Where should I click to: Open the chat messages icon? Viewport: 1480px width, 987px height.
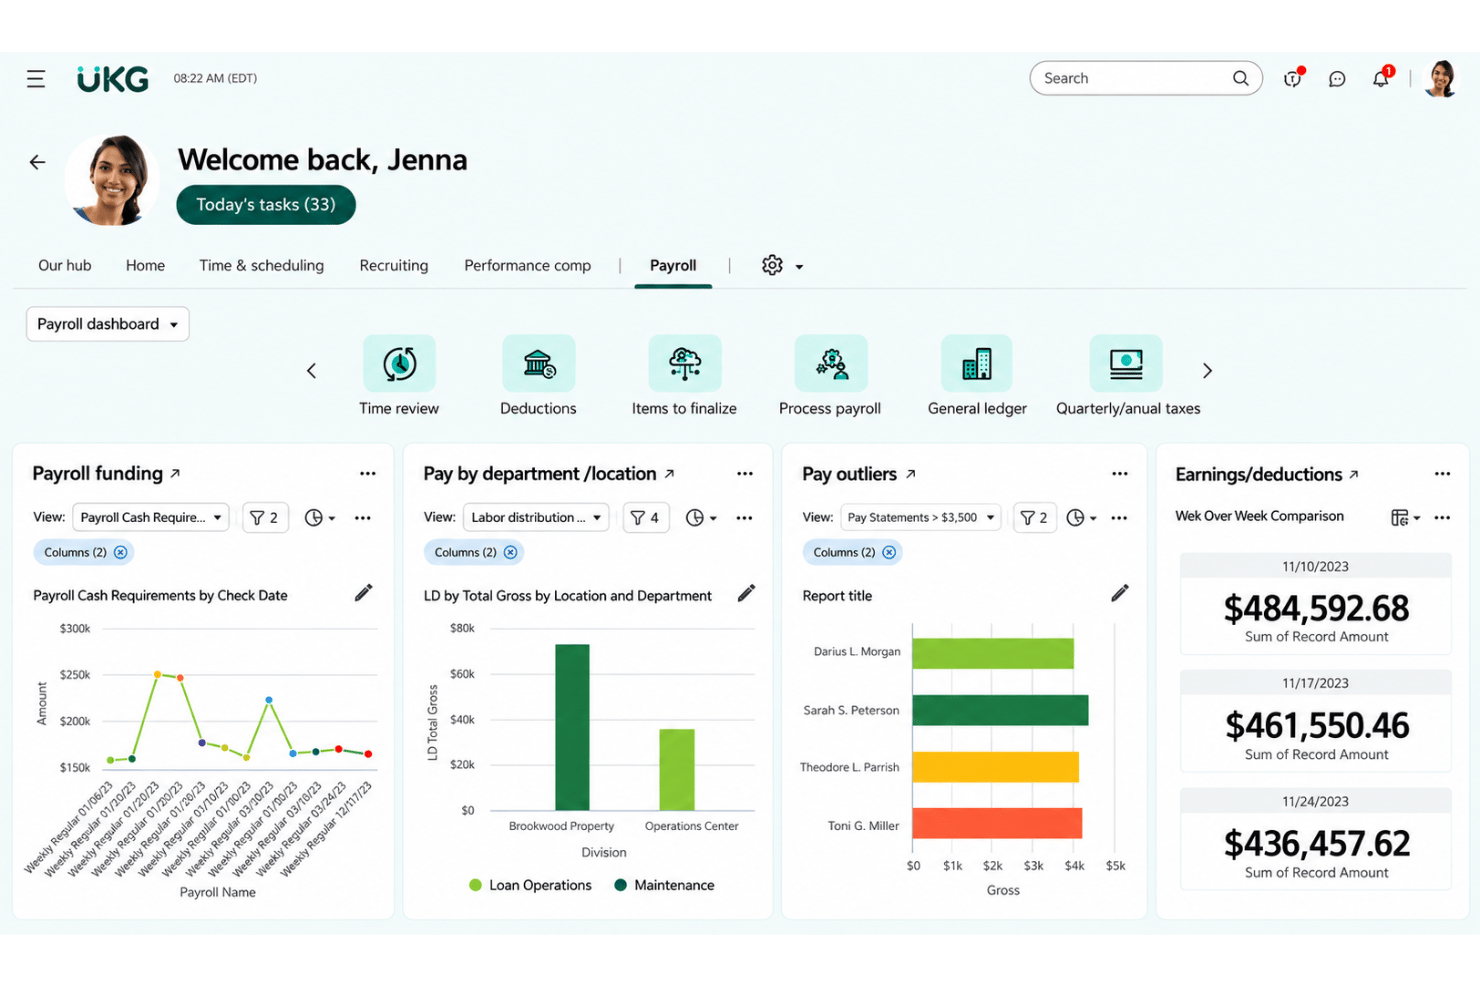tap(1337, 79)
